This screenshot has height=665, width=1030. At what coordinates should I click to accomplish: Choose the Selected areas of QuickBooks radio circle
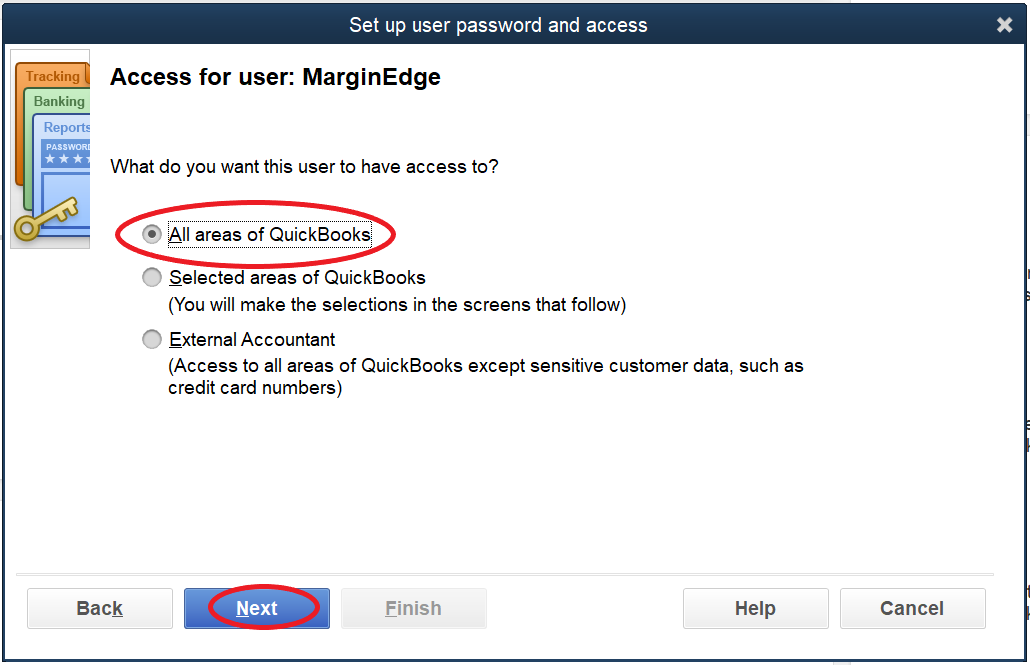(152, 278)
